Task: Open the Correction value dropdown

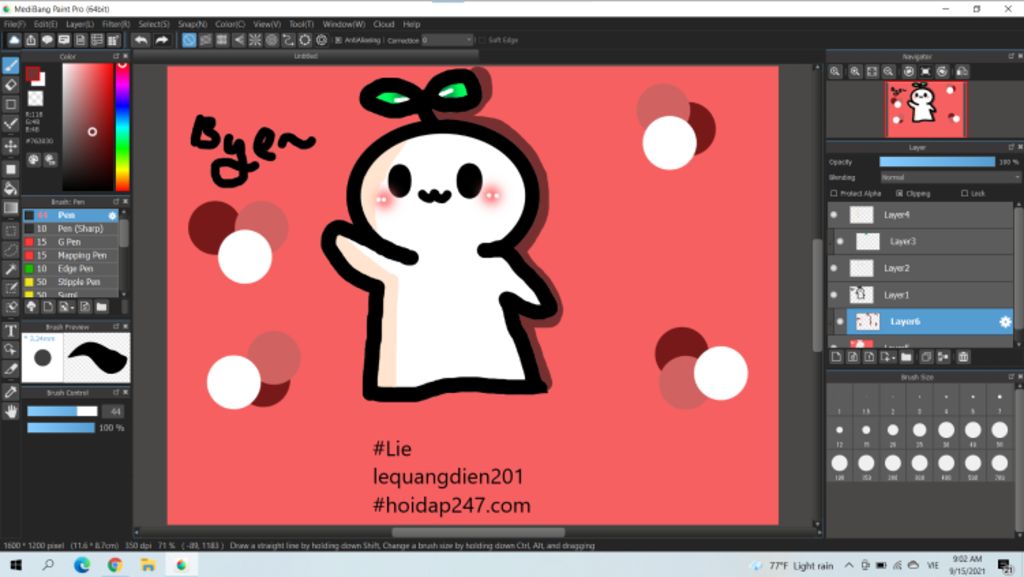Action: click(447, 40)
